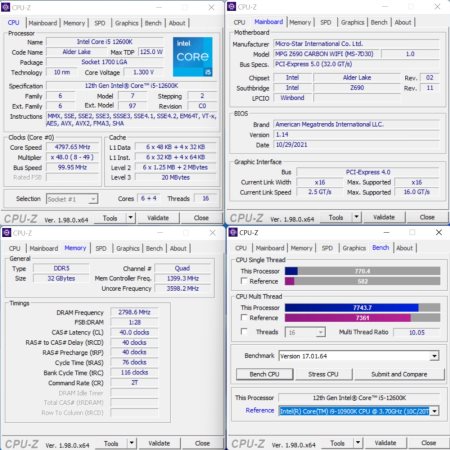
Task: Click CPU-Z app icon in Memory window
Action: point(7,232)
